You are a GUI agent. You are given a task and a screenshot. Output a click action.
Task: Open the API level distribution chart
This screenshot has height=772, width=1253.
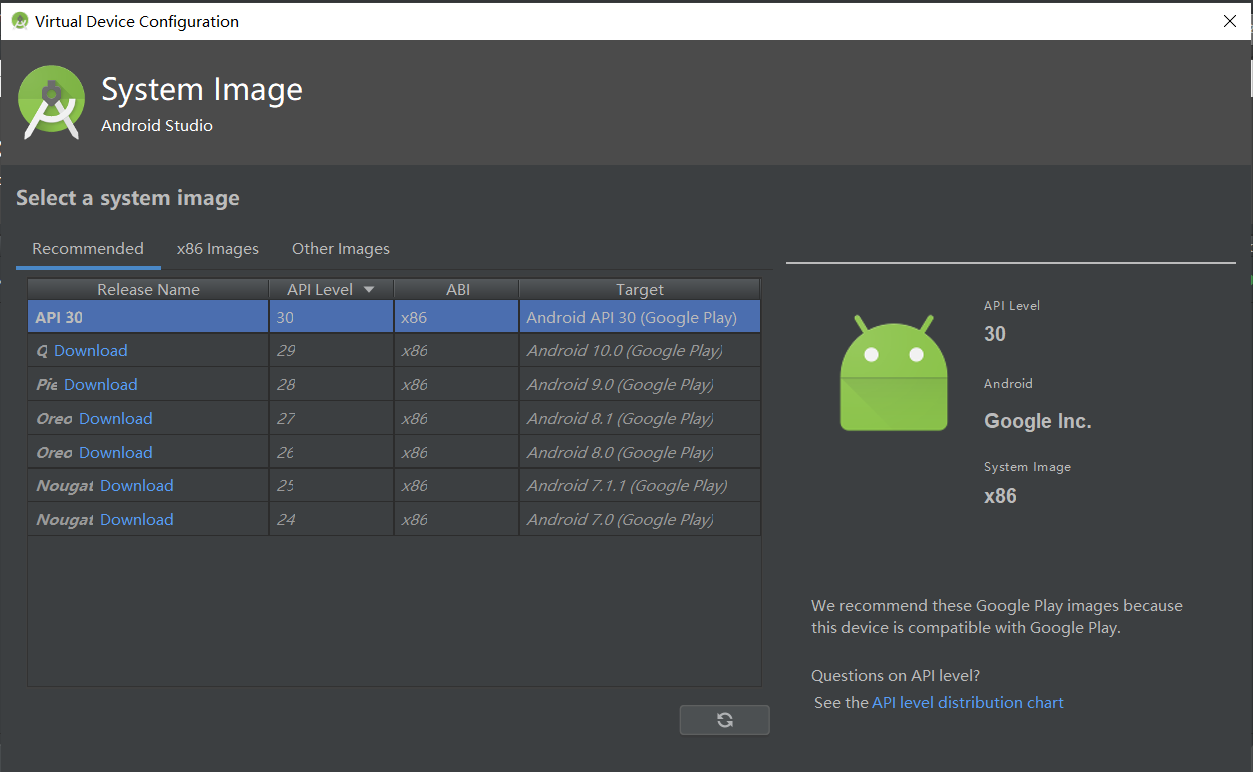tap(967, 702)
